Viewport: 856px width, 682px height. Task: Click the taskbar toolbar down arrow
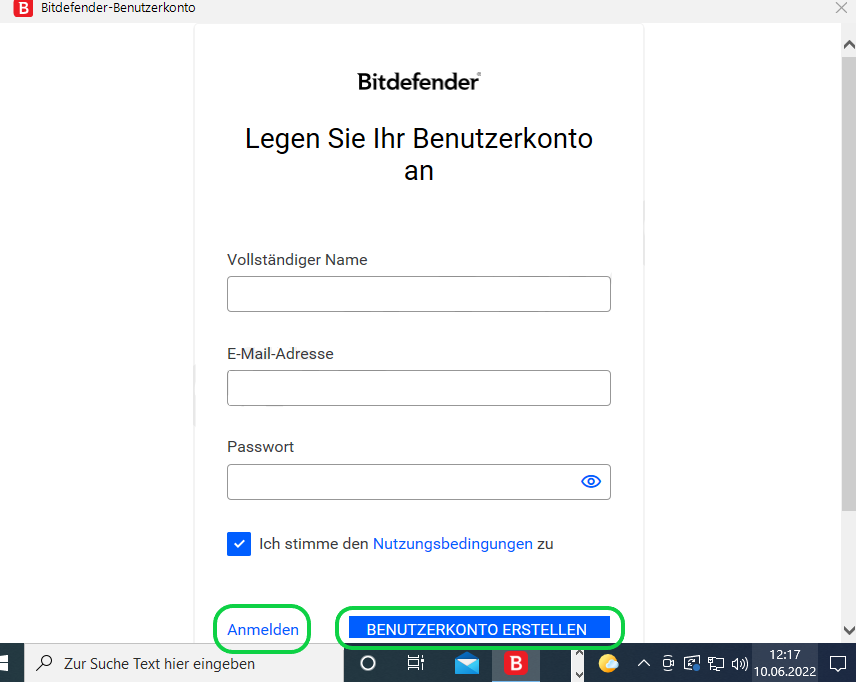point(579,674)
